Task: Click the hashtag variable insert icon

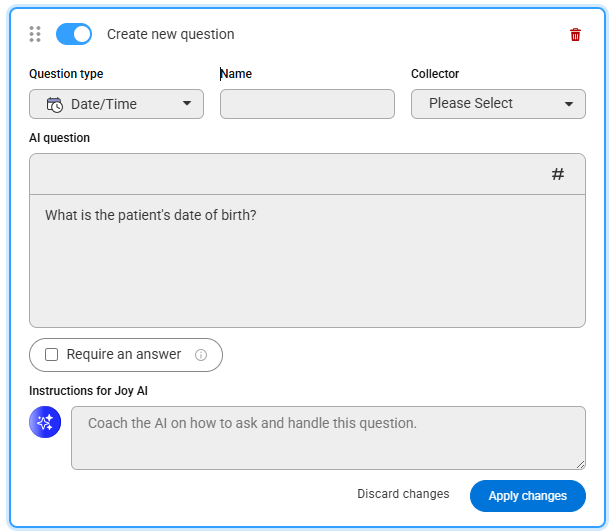Action: coord(558,174)
